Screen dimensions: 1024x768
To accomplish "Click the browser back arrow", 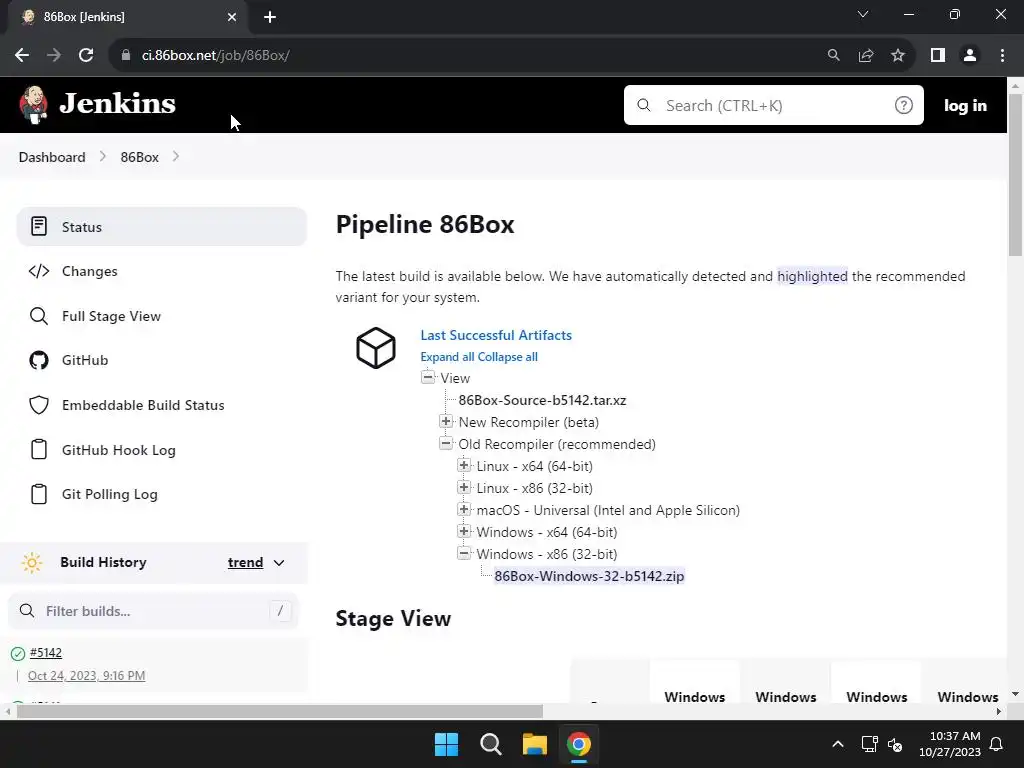I will pyautogui.click(x=22, y=56).
